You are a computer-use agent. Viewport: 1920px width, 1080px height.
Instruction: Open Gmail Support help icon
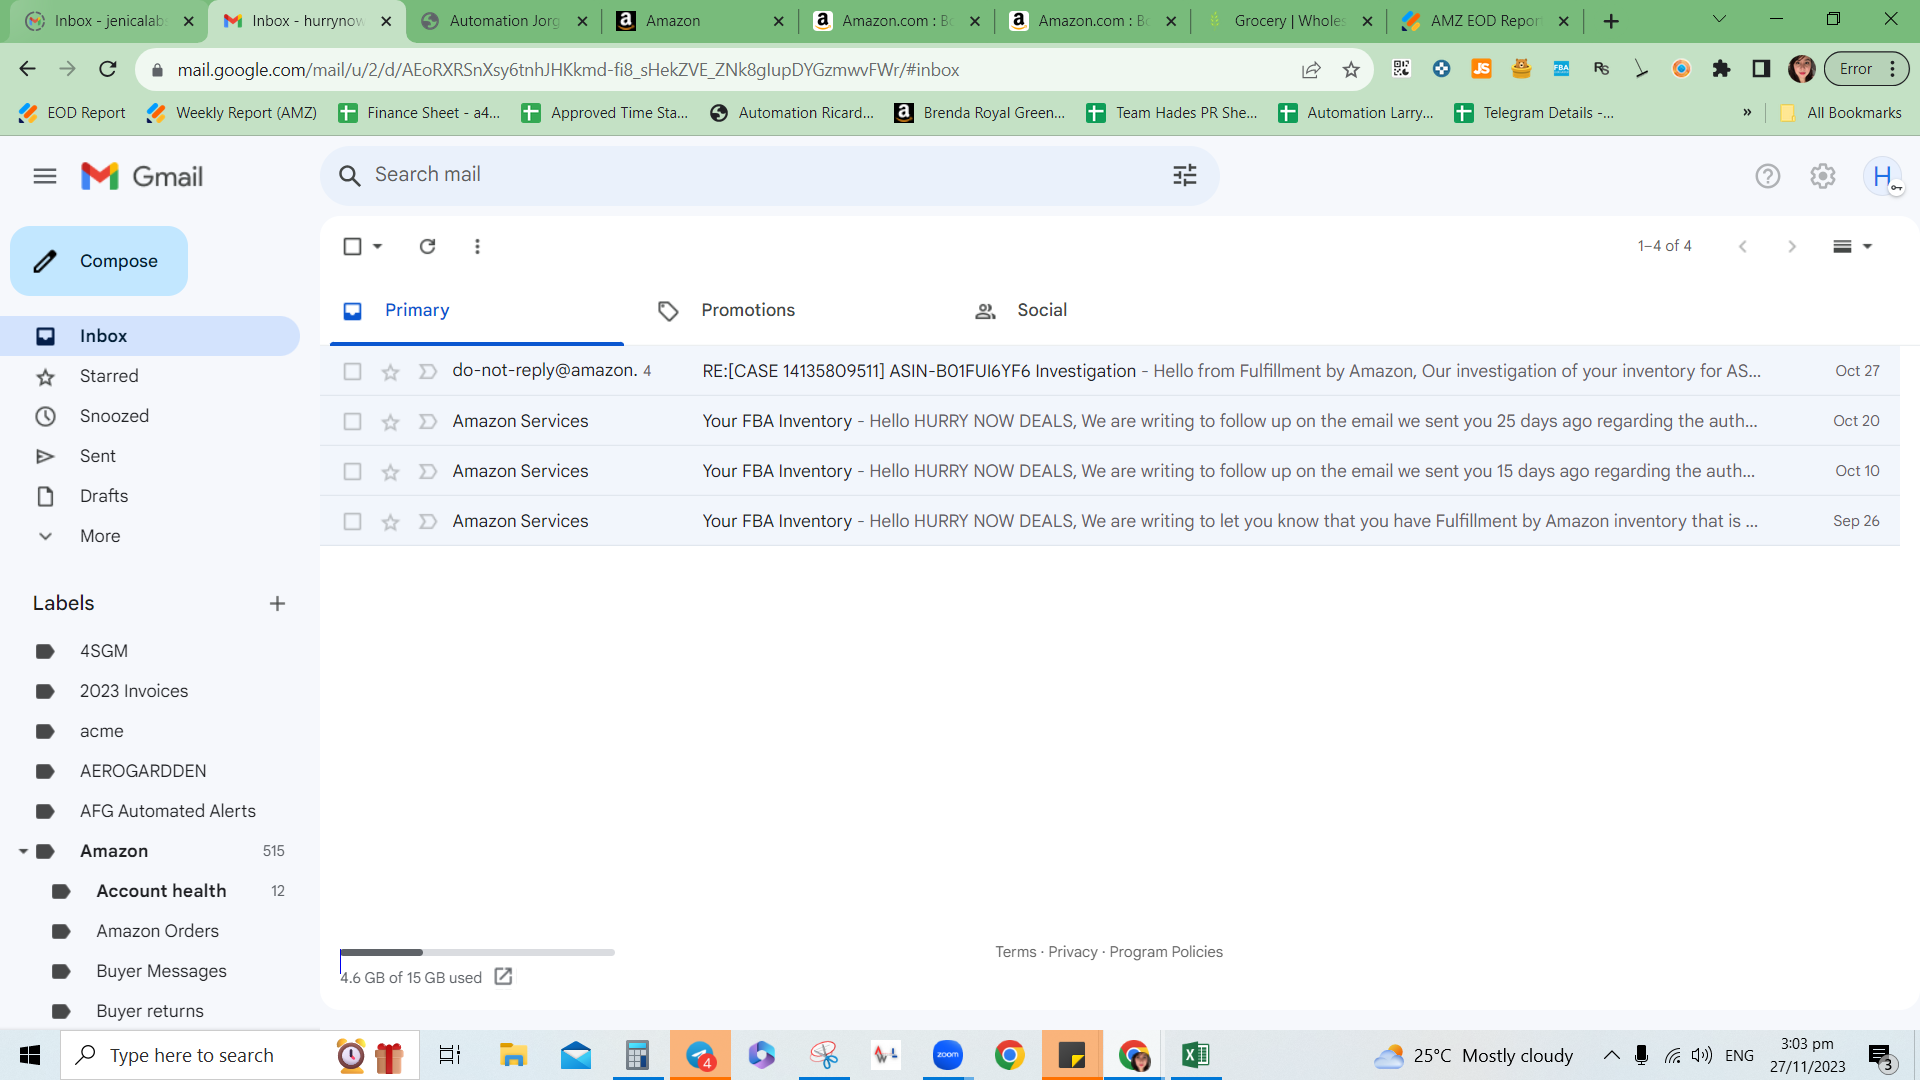click(1768, 176)
